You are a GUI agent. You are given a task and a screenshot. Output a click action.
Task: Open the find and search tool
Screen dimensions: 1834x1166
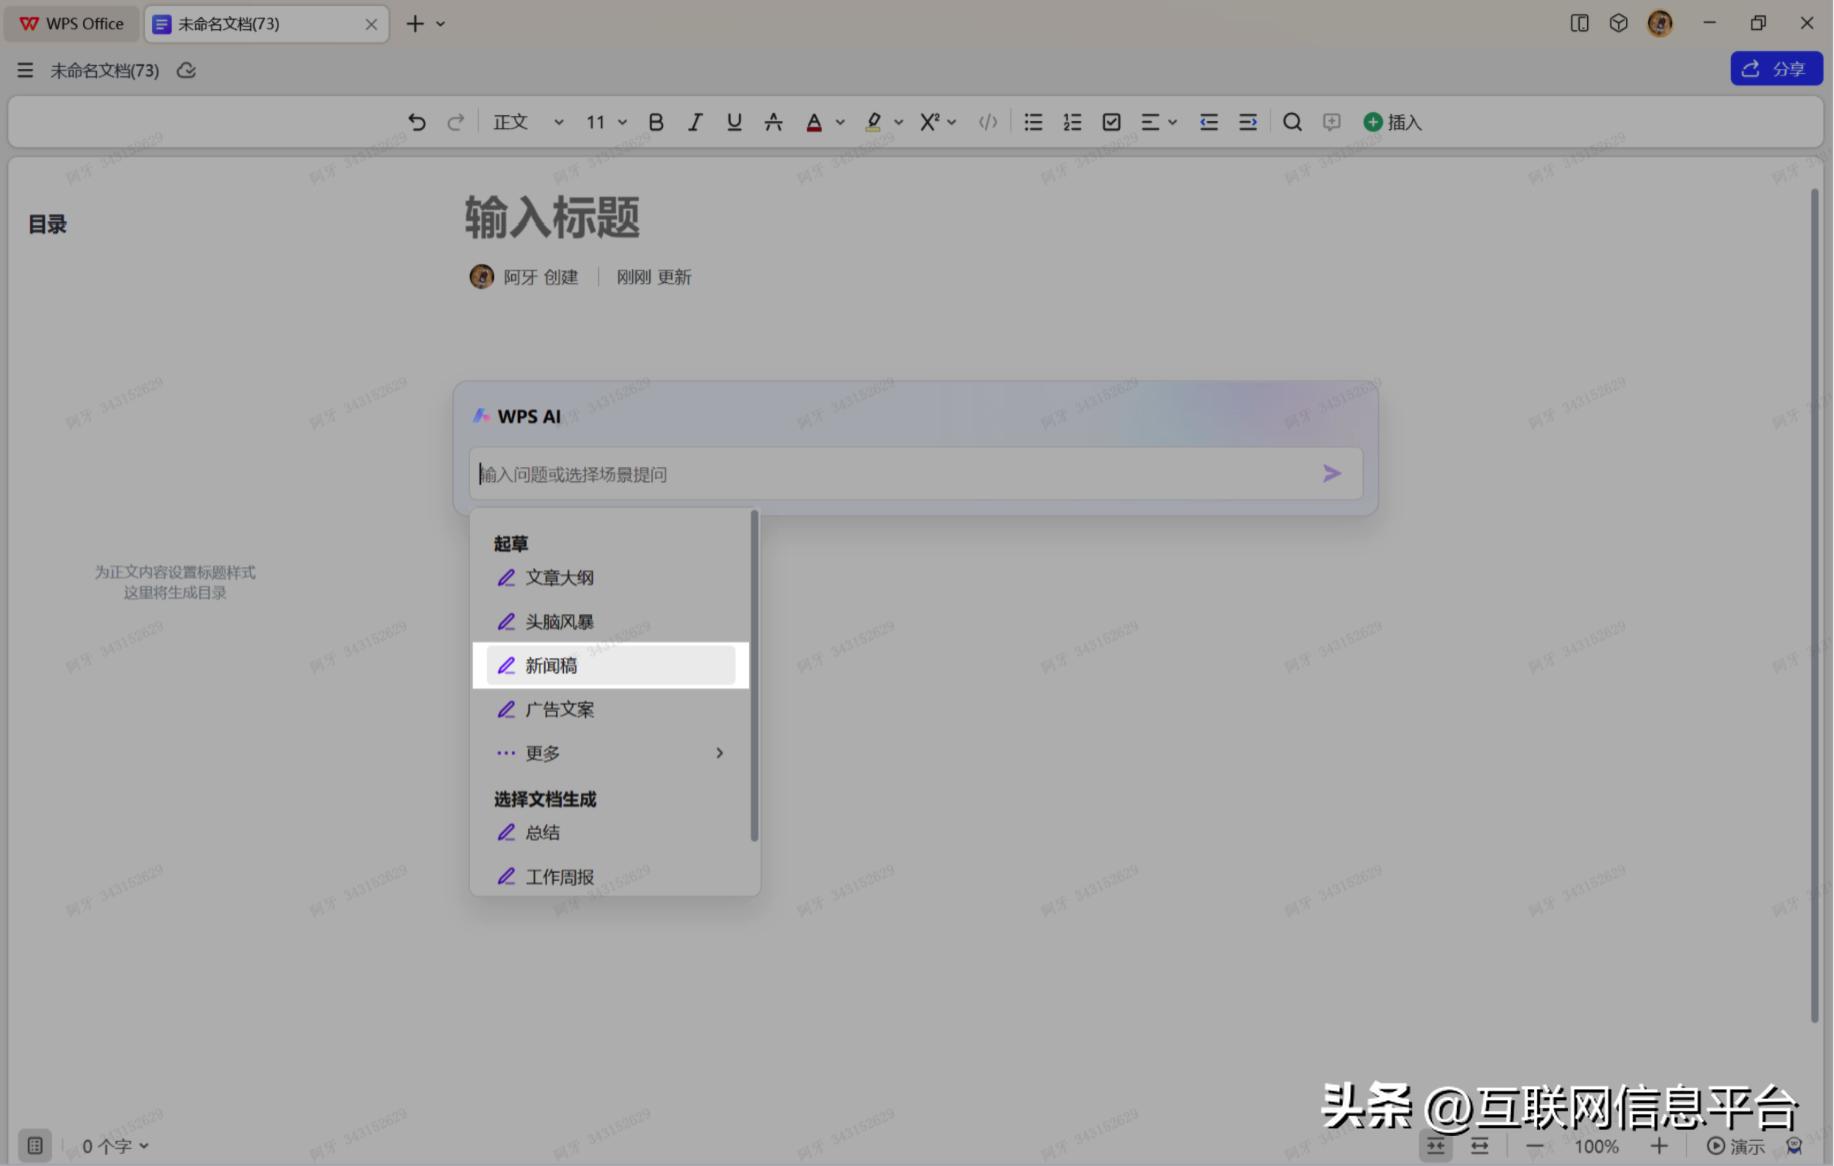(x=1292, y=121)
